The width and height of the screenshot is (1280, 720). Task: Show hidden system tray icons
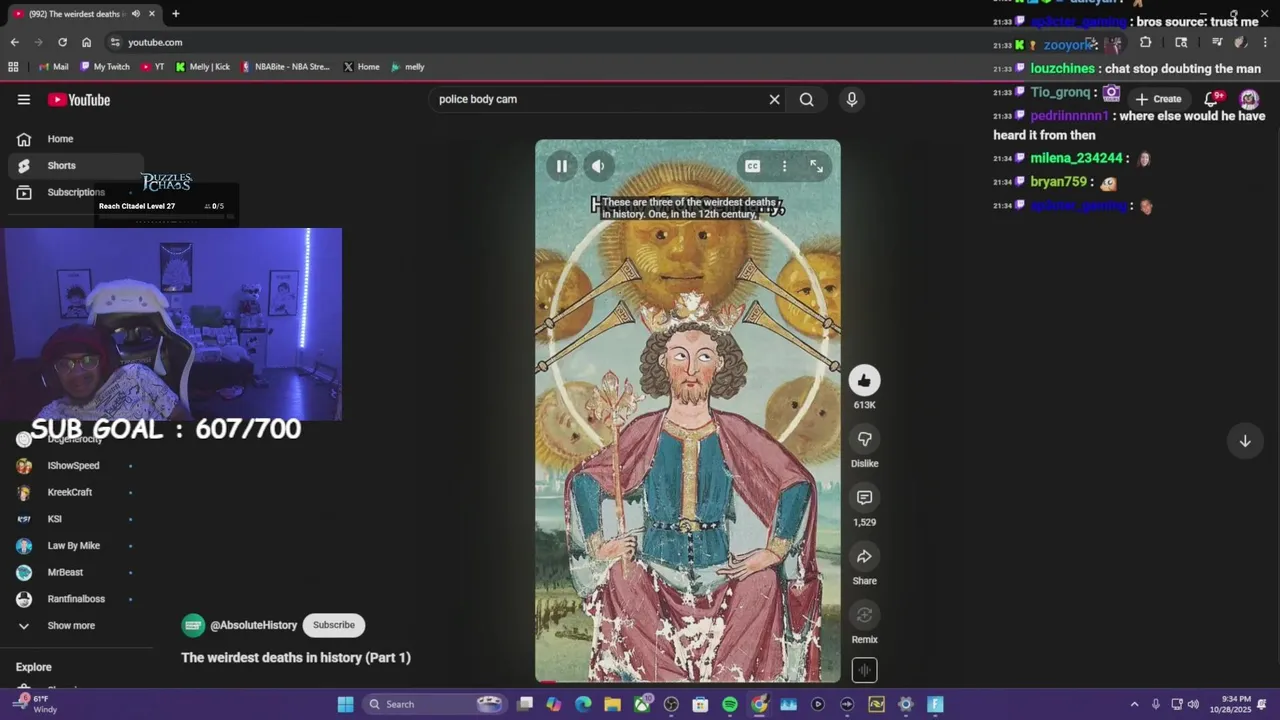point(1134,704)
